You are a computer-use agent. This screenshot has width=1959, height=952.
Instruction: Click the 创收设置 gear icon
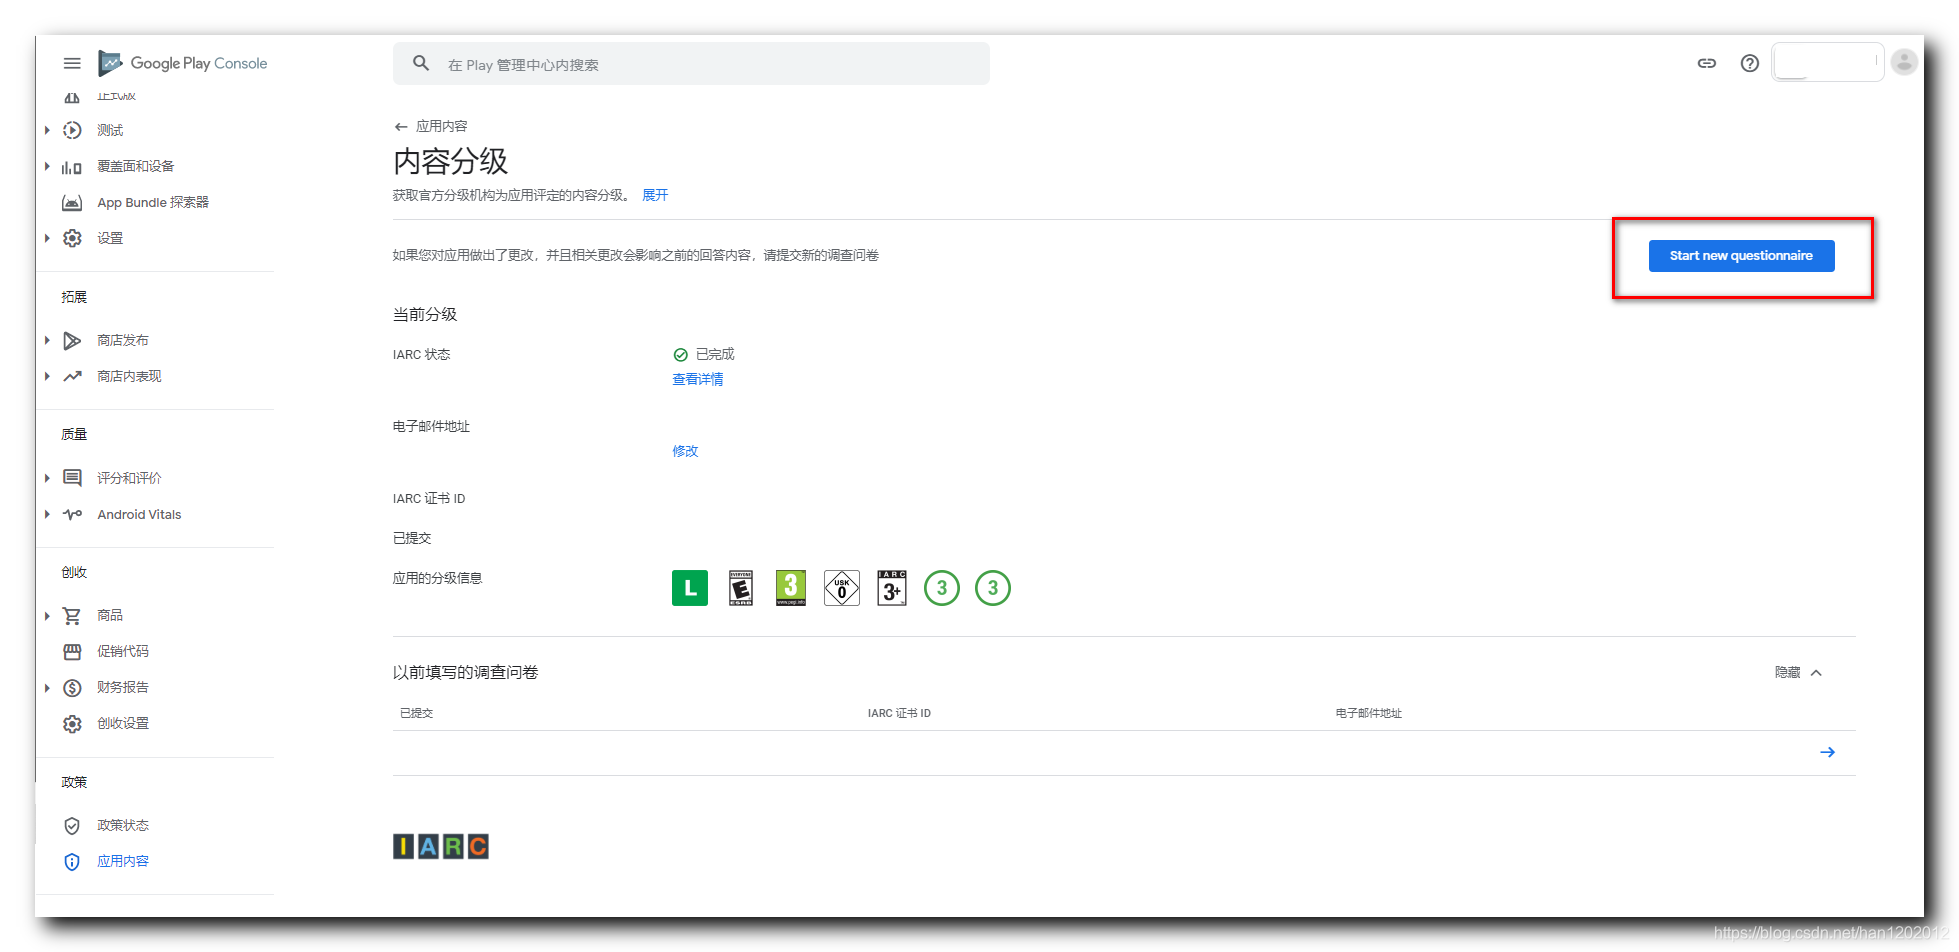[x=72, y=724]
